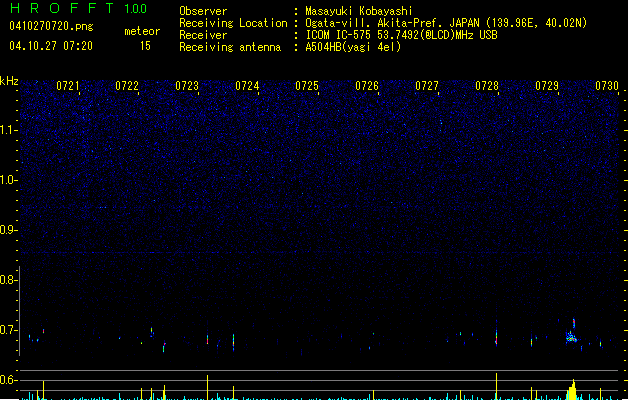The height and width of the screenshot is (400, 629).
Task: Click the Ogata-vill. Akita-Pref. JAPAN location text
Action: pos(446,23)
